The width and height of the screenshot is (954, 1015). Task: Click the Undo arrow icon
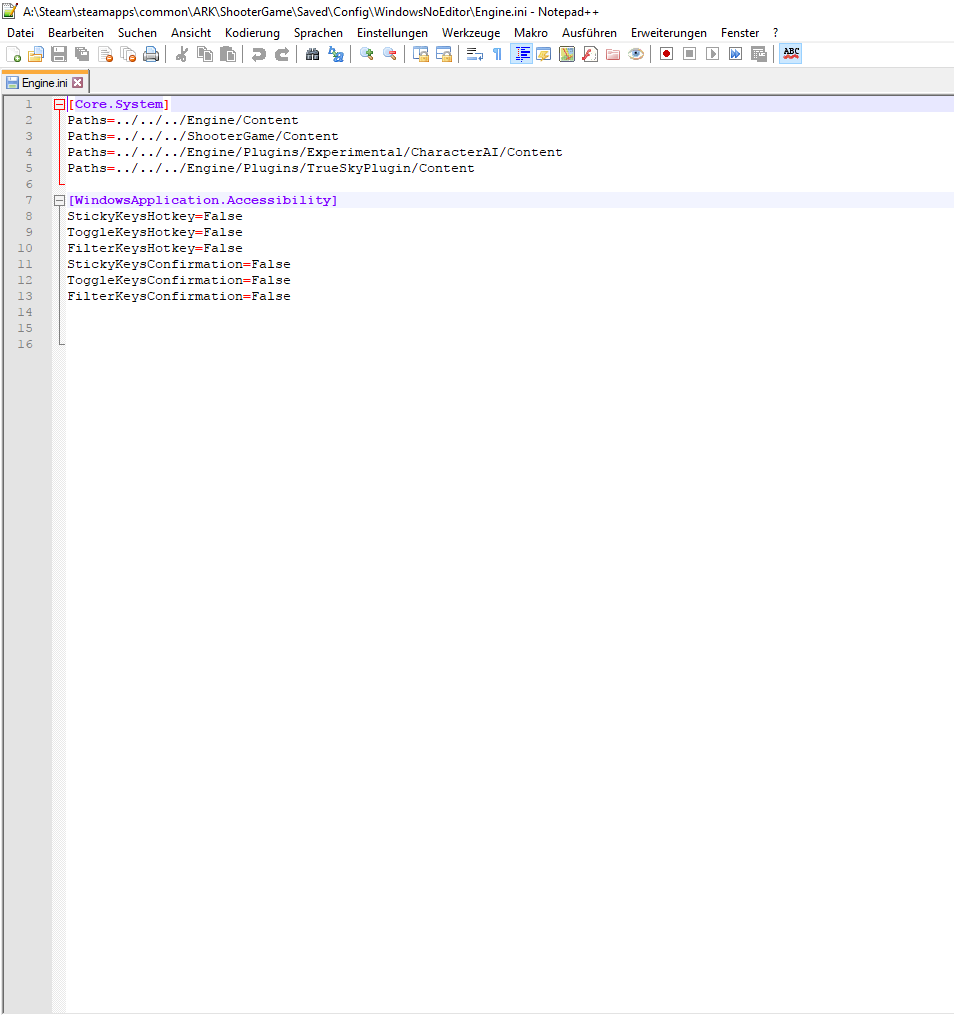pos(259,54)
